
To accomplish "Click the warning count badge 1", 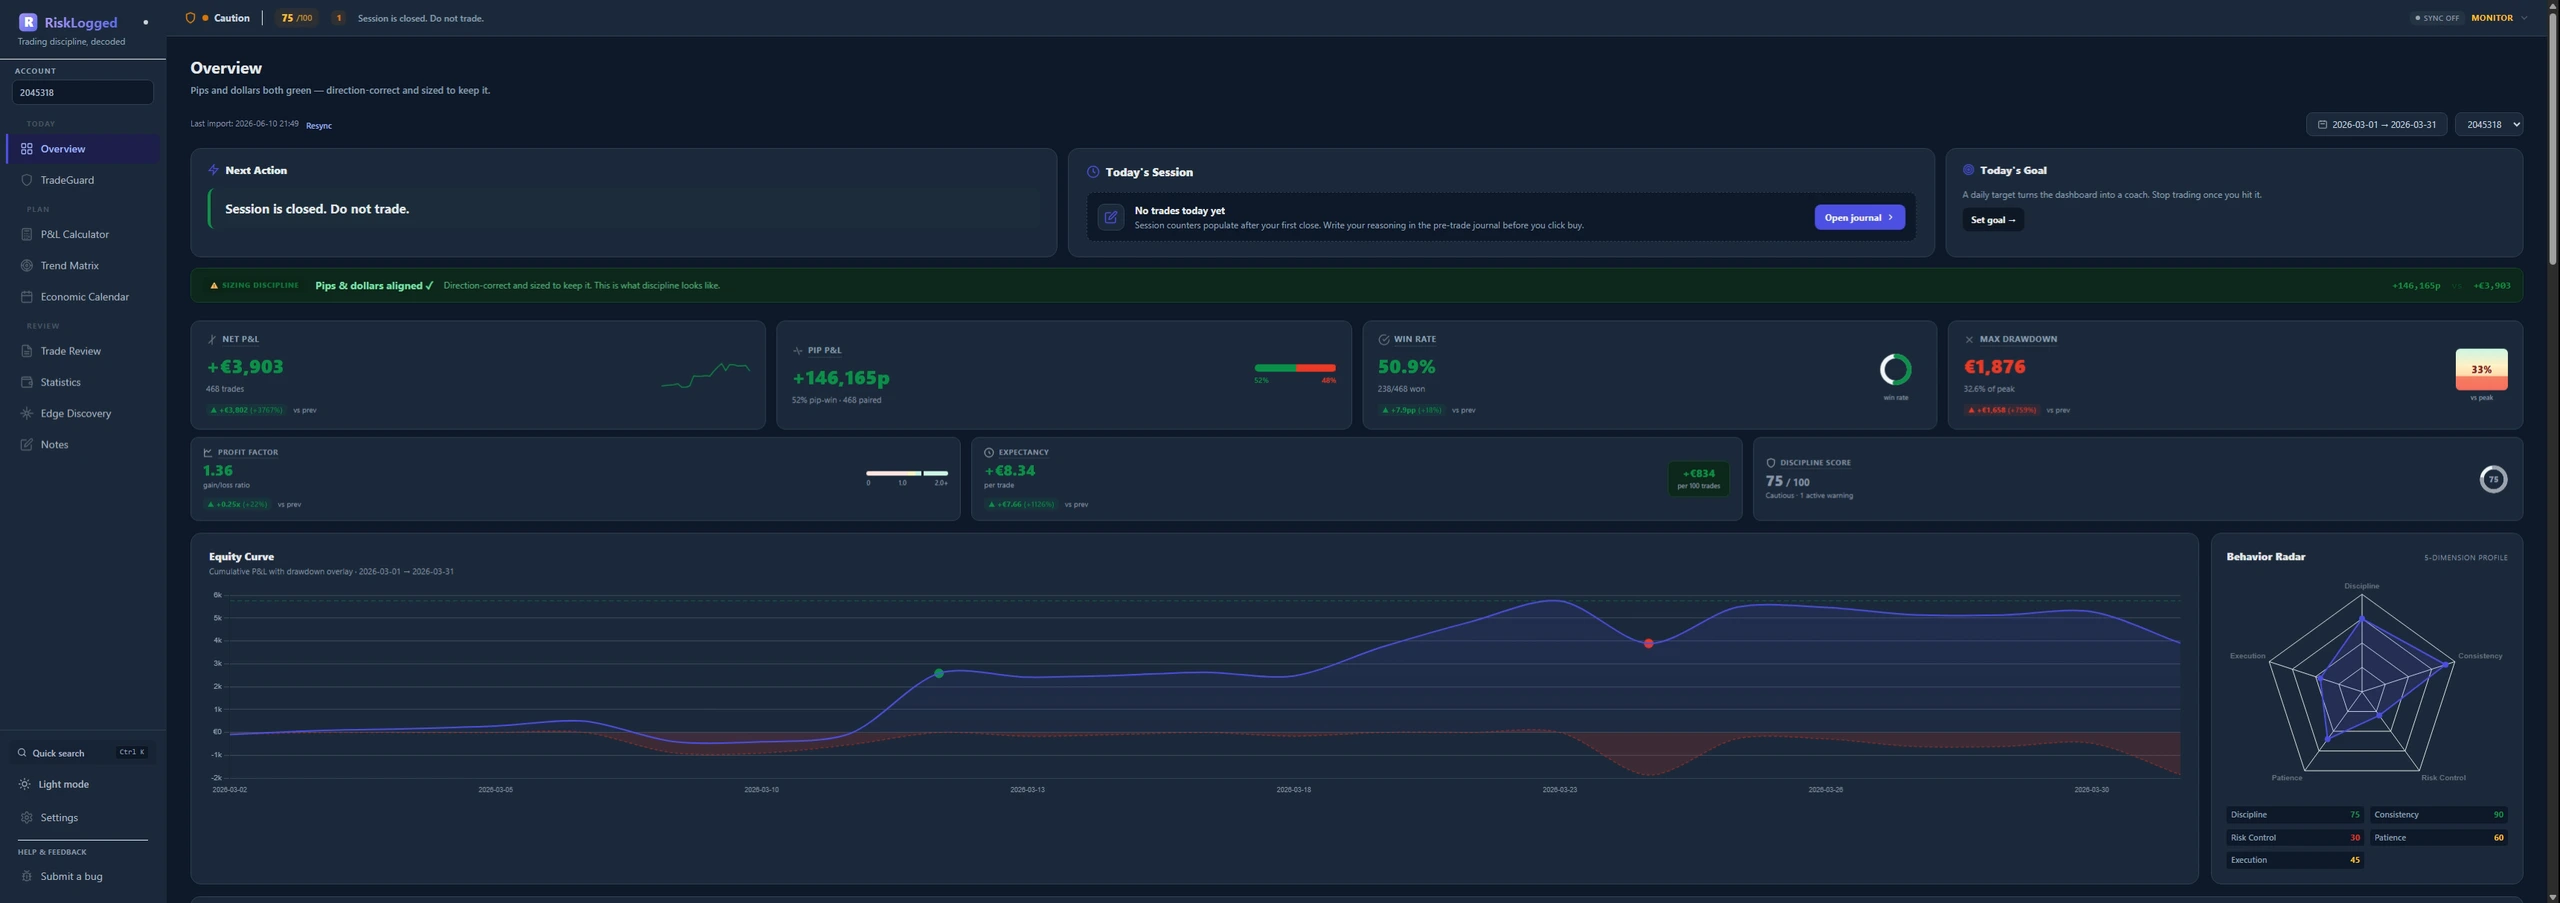I will coord(338,18).
